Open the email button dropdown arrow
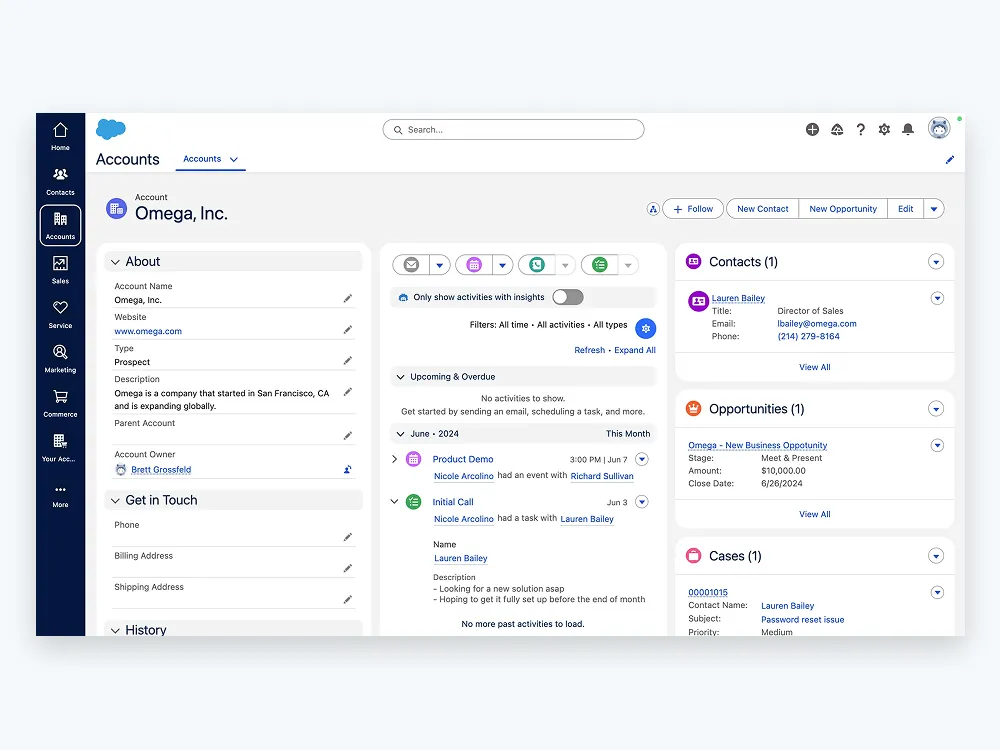The width and height of the screenshot is (1000, 750). (439, 265)
